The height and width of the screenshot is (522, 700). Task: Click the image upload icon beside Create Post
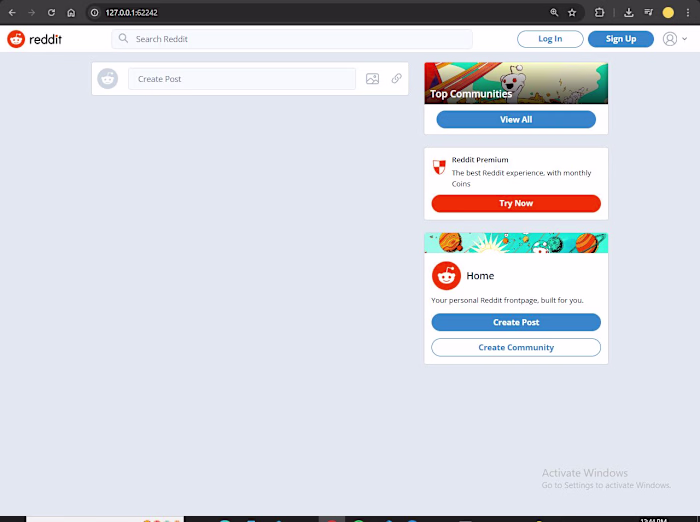372,79
